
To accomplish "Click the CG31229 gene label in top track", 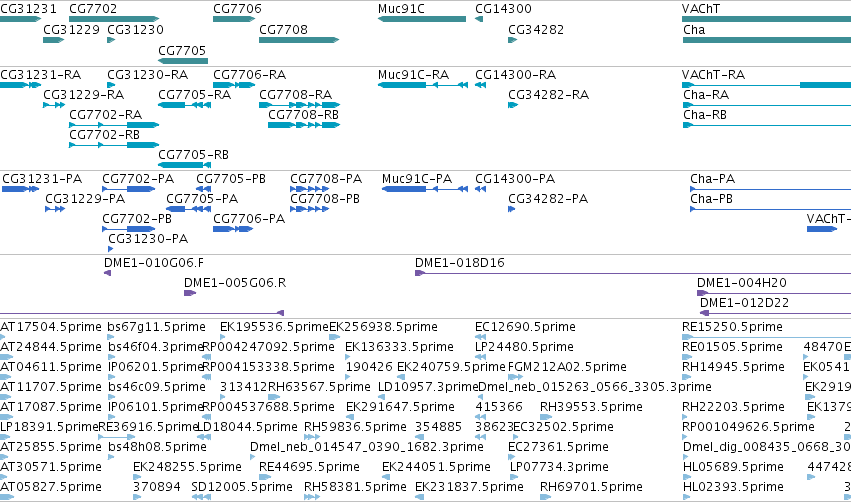I will 71,30.
